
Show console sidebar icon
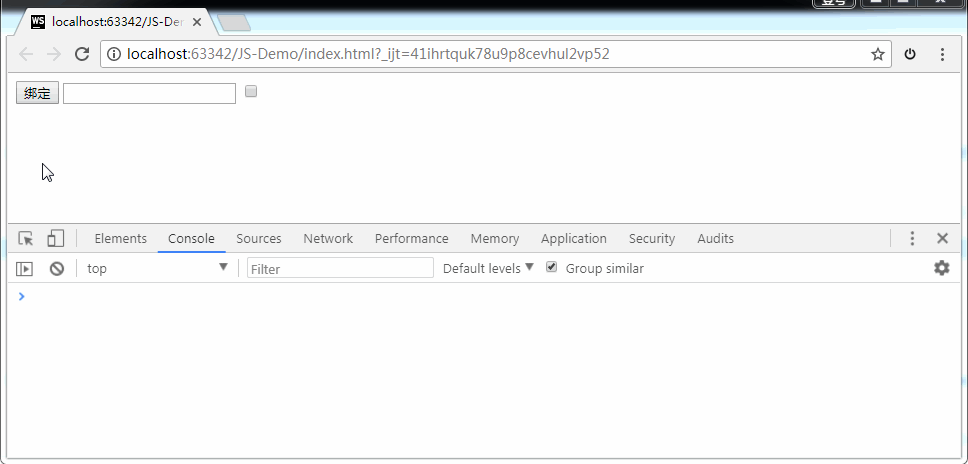[24, 268]
